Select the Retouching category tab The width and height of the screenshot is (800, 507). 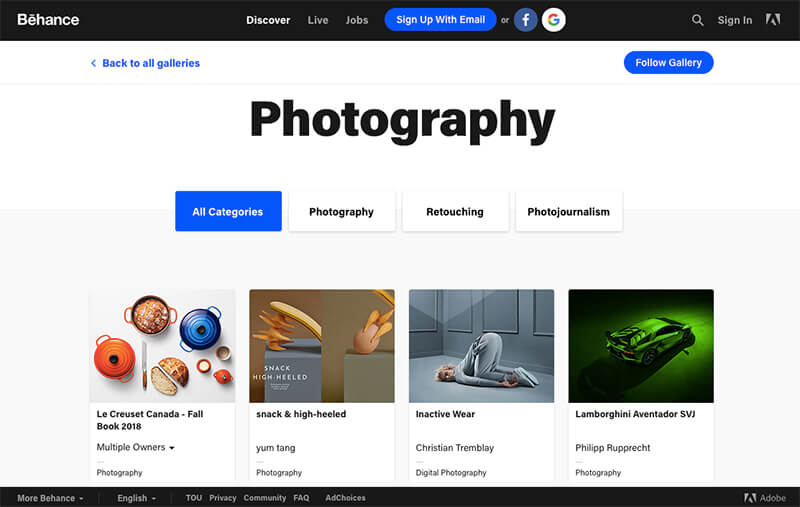click(x=455, y=211)
